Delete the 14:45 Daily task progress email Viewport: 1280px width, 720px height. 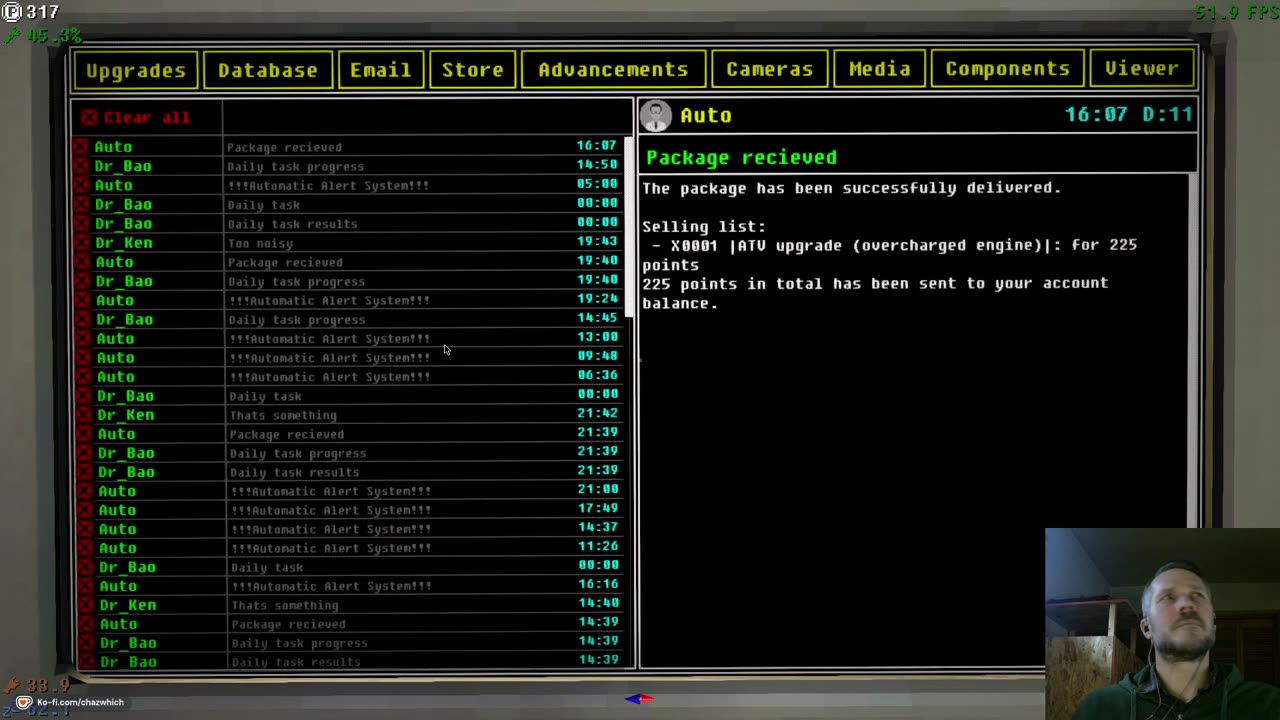(x=82, y=319)
